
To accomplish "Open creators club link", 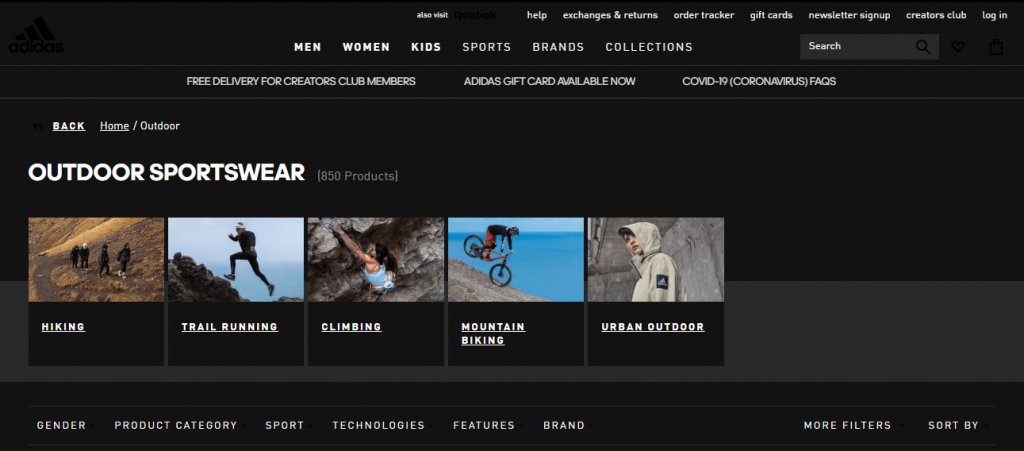I will (x=936, y=15).
